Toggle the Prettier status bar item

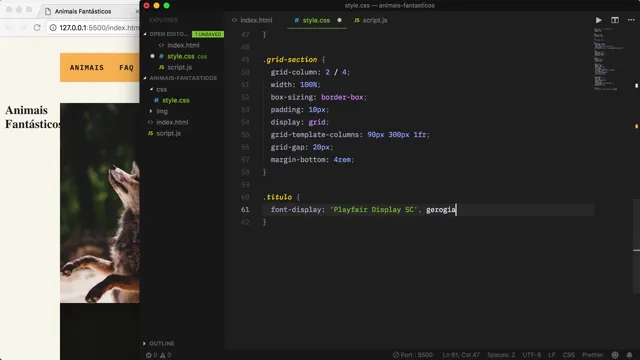pos(592,355)
